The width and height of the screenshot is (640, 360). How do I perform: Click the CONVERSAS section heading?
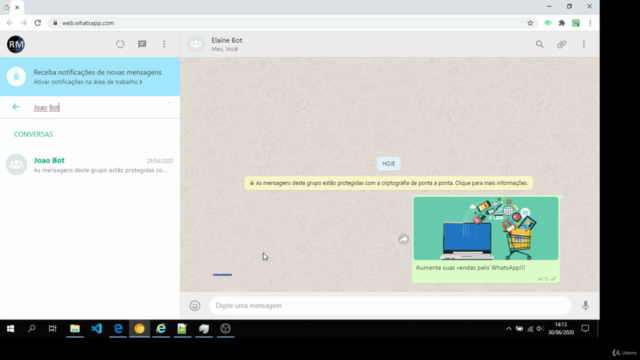pyautogui.click(x=33, y=134)
